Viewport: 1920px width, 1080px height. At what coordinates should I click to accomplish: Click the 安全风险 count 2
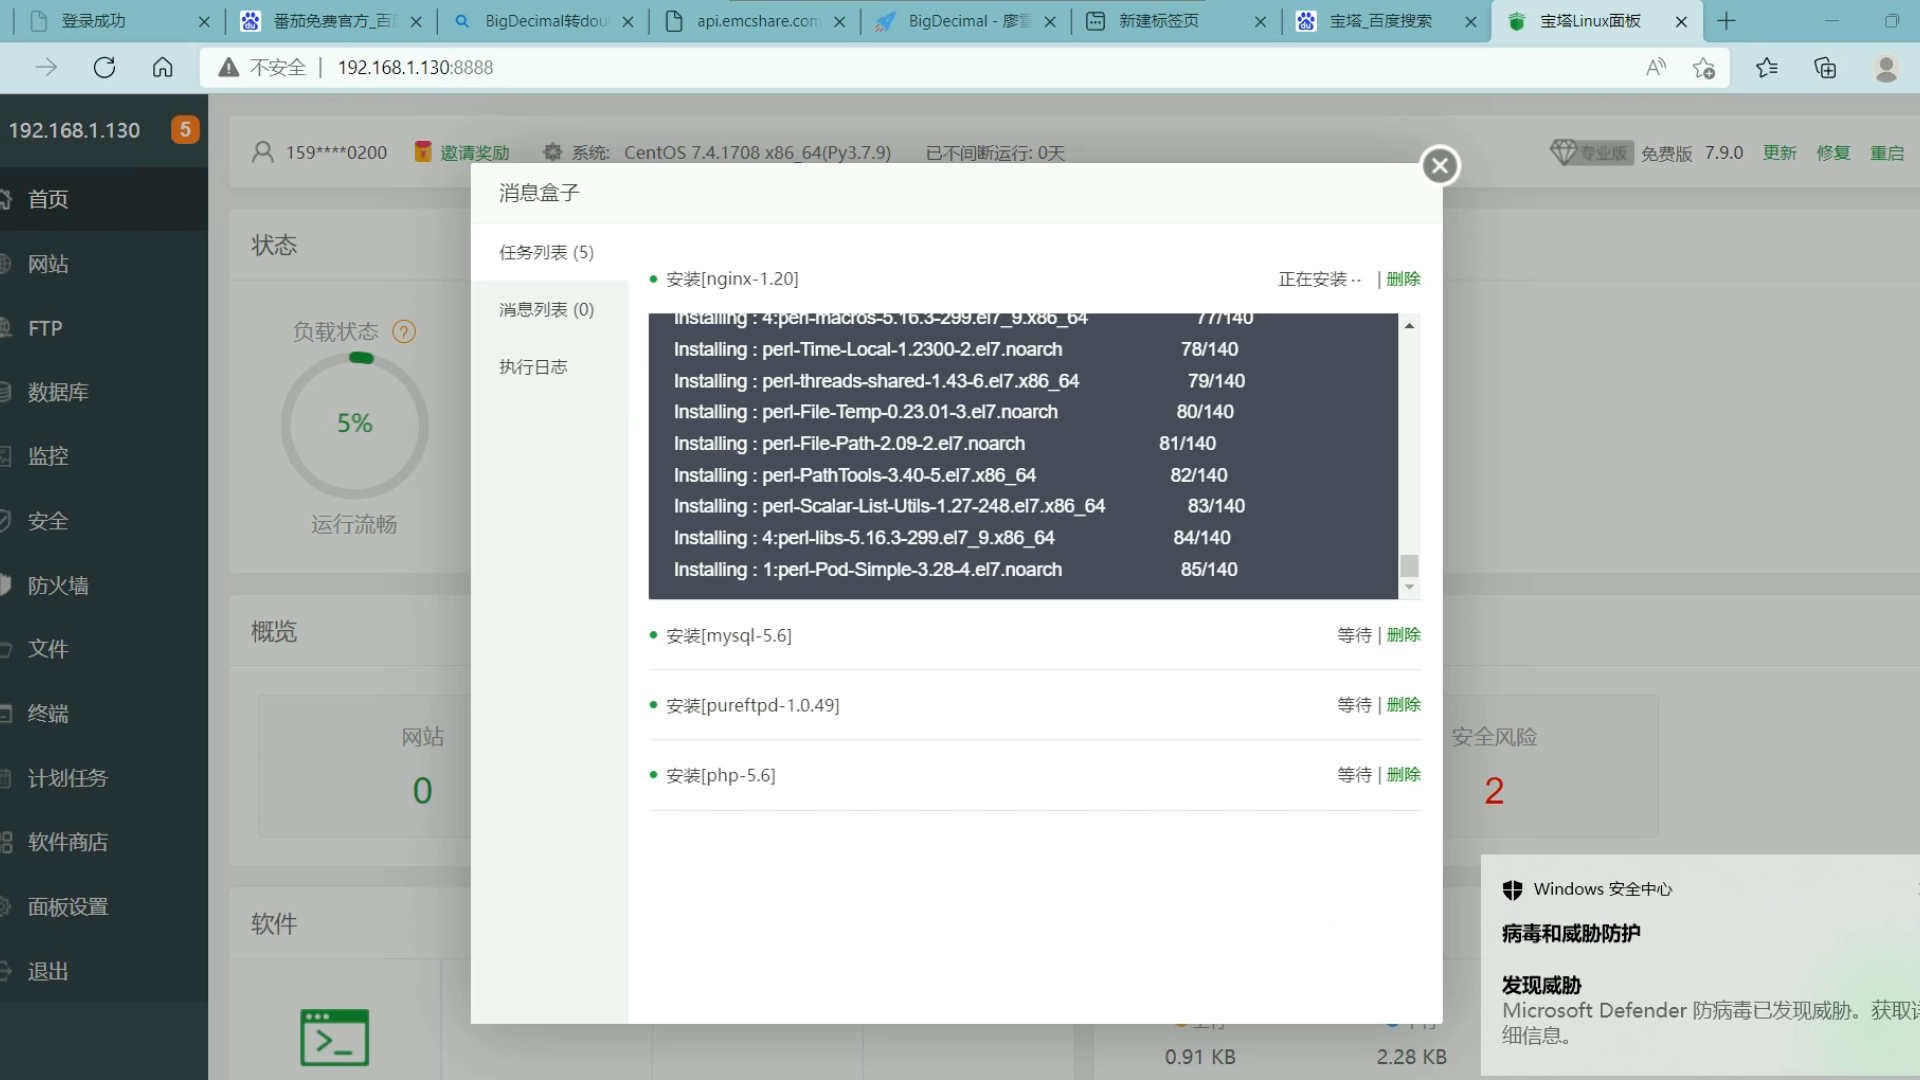tap(1494, 791)
